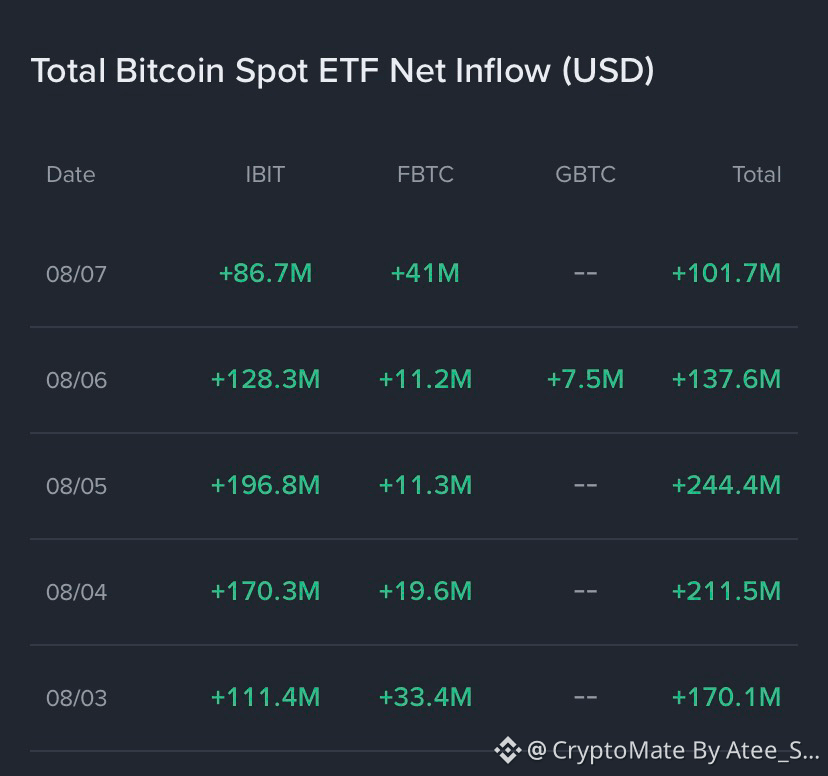This screenshot has height=776, width=828.
Task: Click the Total column header
Action: pyautogui.click(x=757, y=175)
